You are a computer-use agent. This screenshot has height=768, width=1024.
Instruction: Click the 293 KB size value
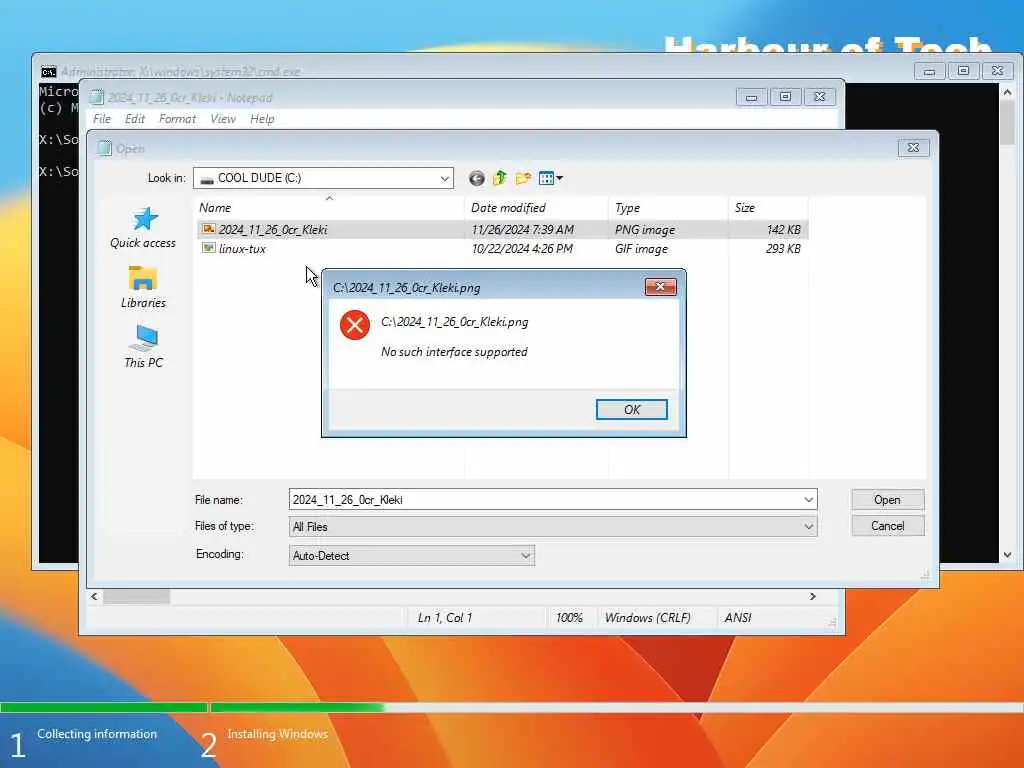point(783,249)
